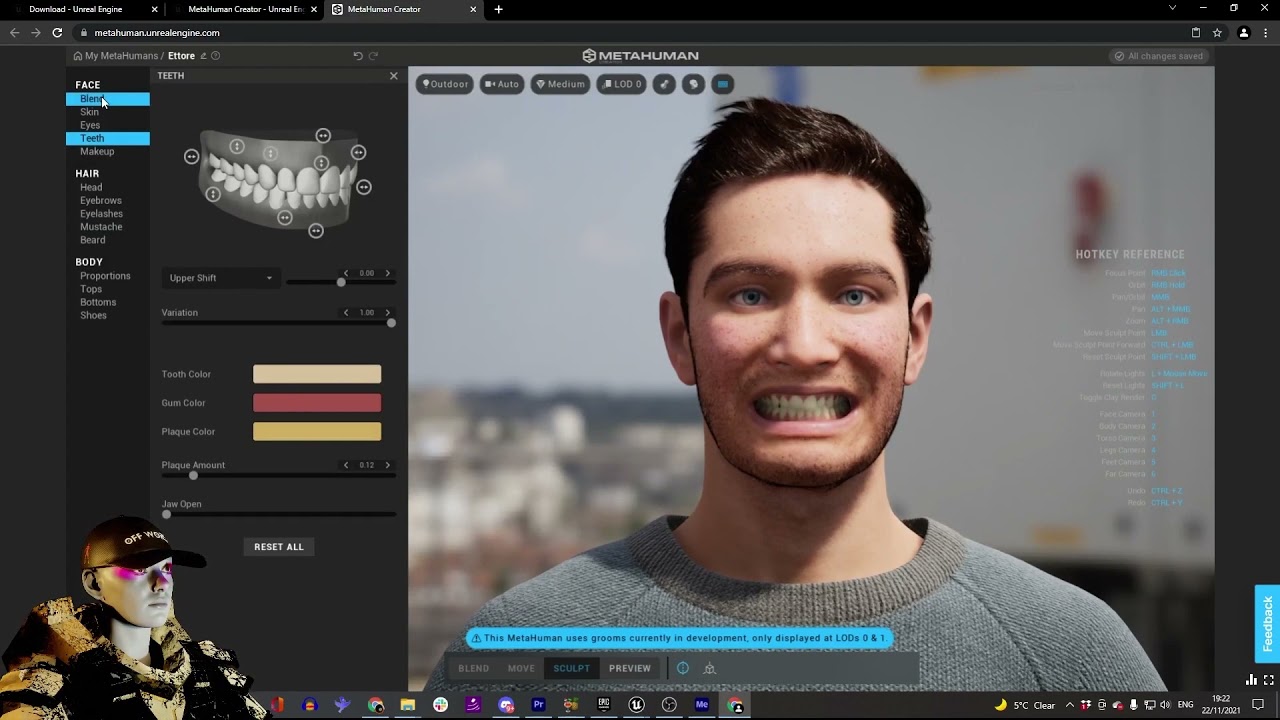The image size is (1280, 720).
Task: Open the Feedback side tab
Action: [x=1267, y=624]
